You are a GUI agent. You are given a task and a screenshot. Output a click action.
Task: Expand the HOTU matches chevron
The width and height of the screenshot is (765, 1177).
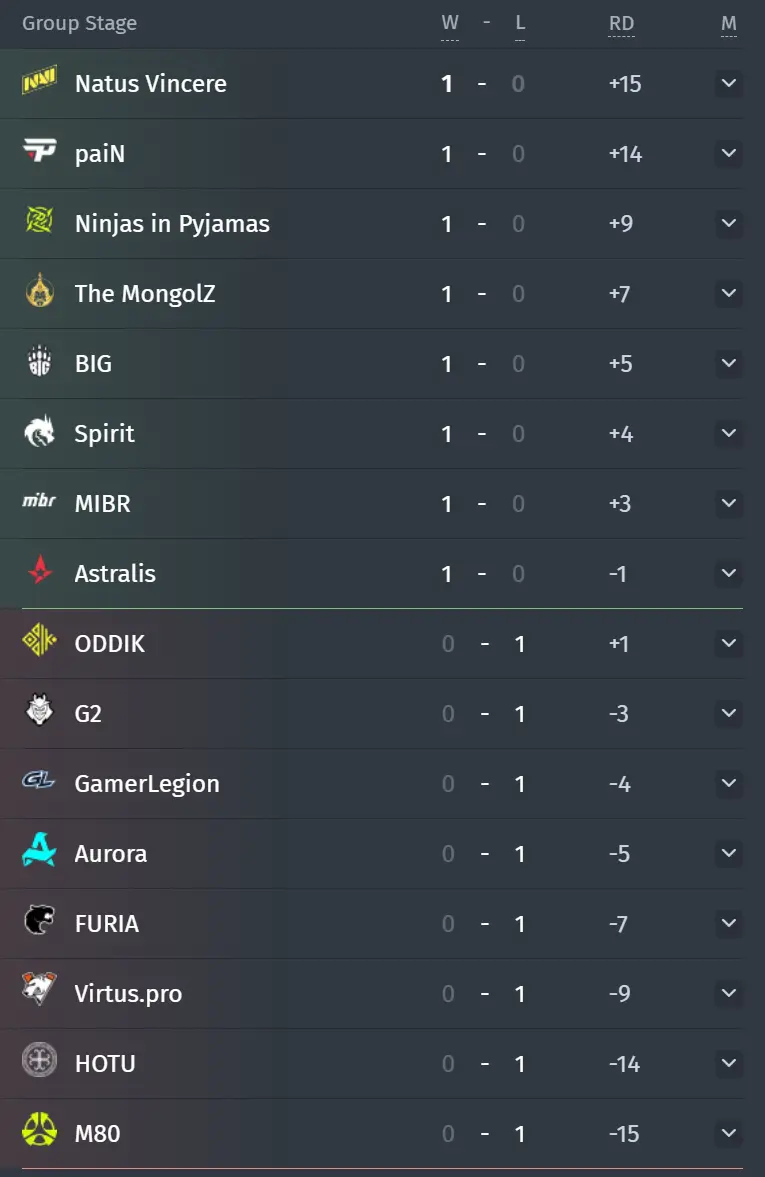pyautogui.click(x=729, y=1062)
